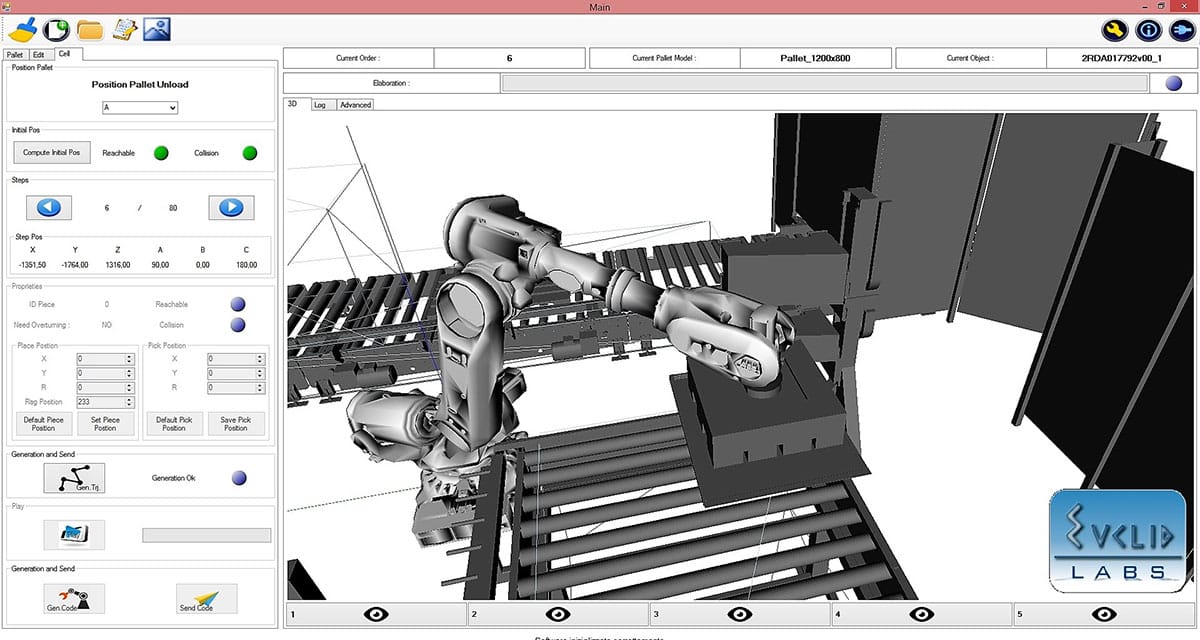Image resolution: width=1200 pixels, height=640 pixels.
Task: Click Default Piece Position button
Action: coord(44,423)
